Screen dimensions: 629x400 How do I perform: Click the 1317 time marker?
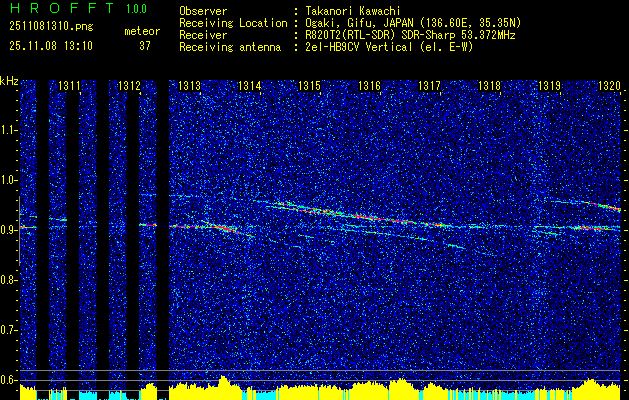pyautogui.click(x=429, y=85)
